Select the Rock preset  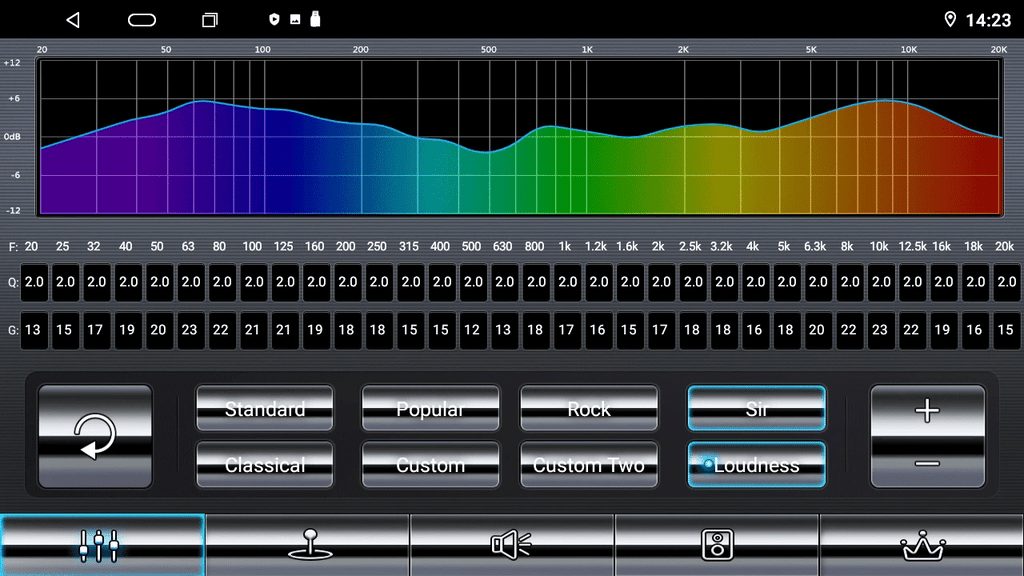click(589, 409)
